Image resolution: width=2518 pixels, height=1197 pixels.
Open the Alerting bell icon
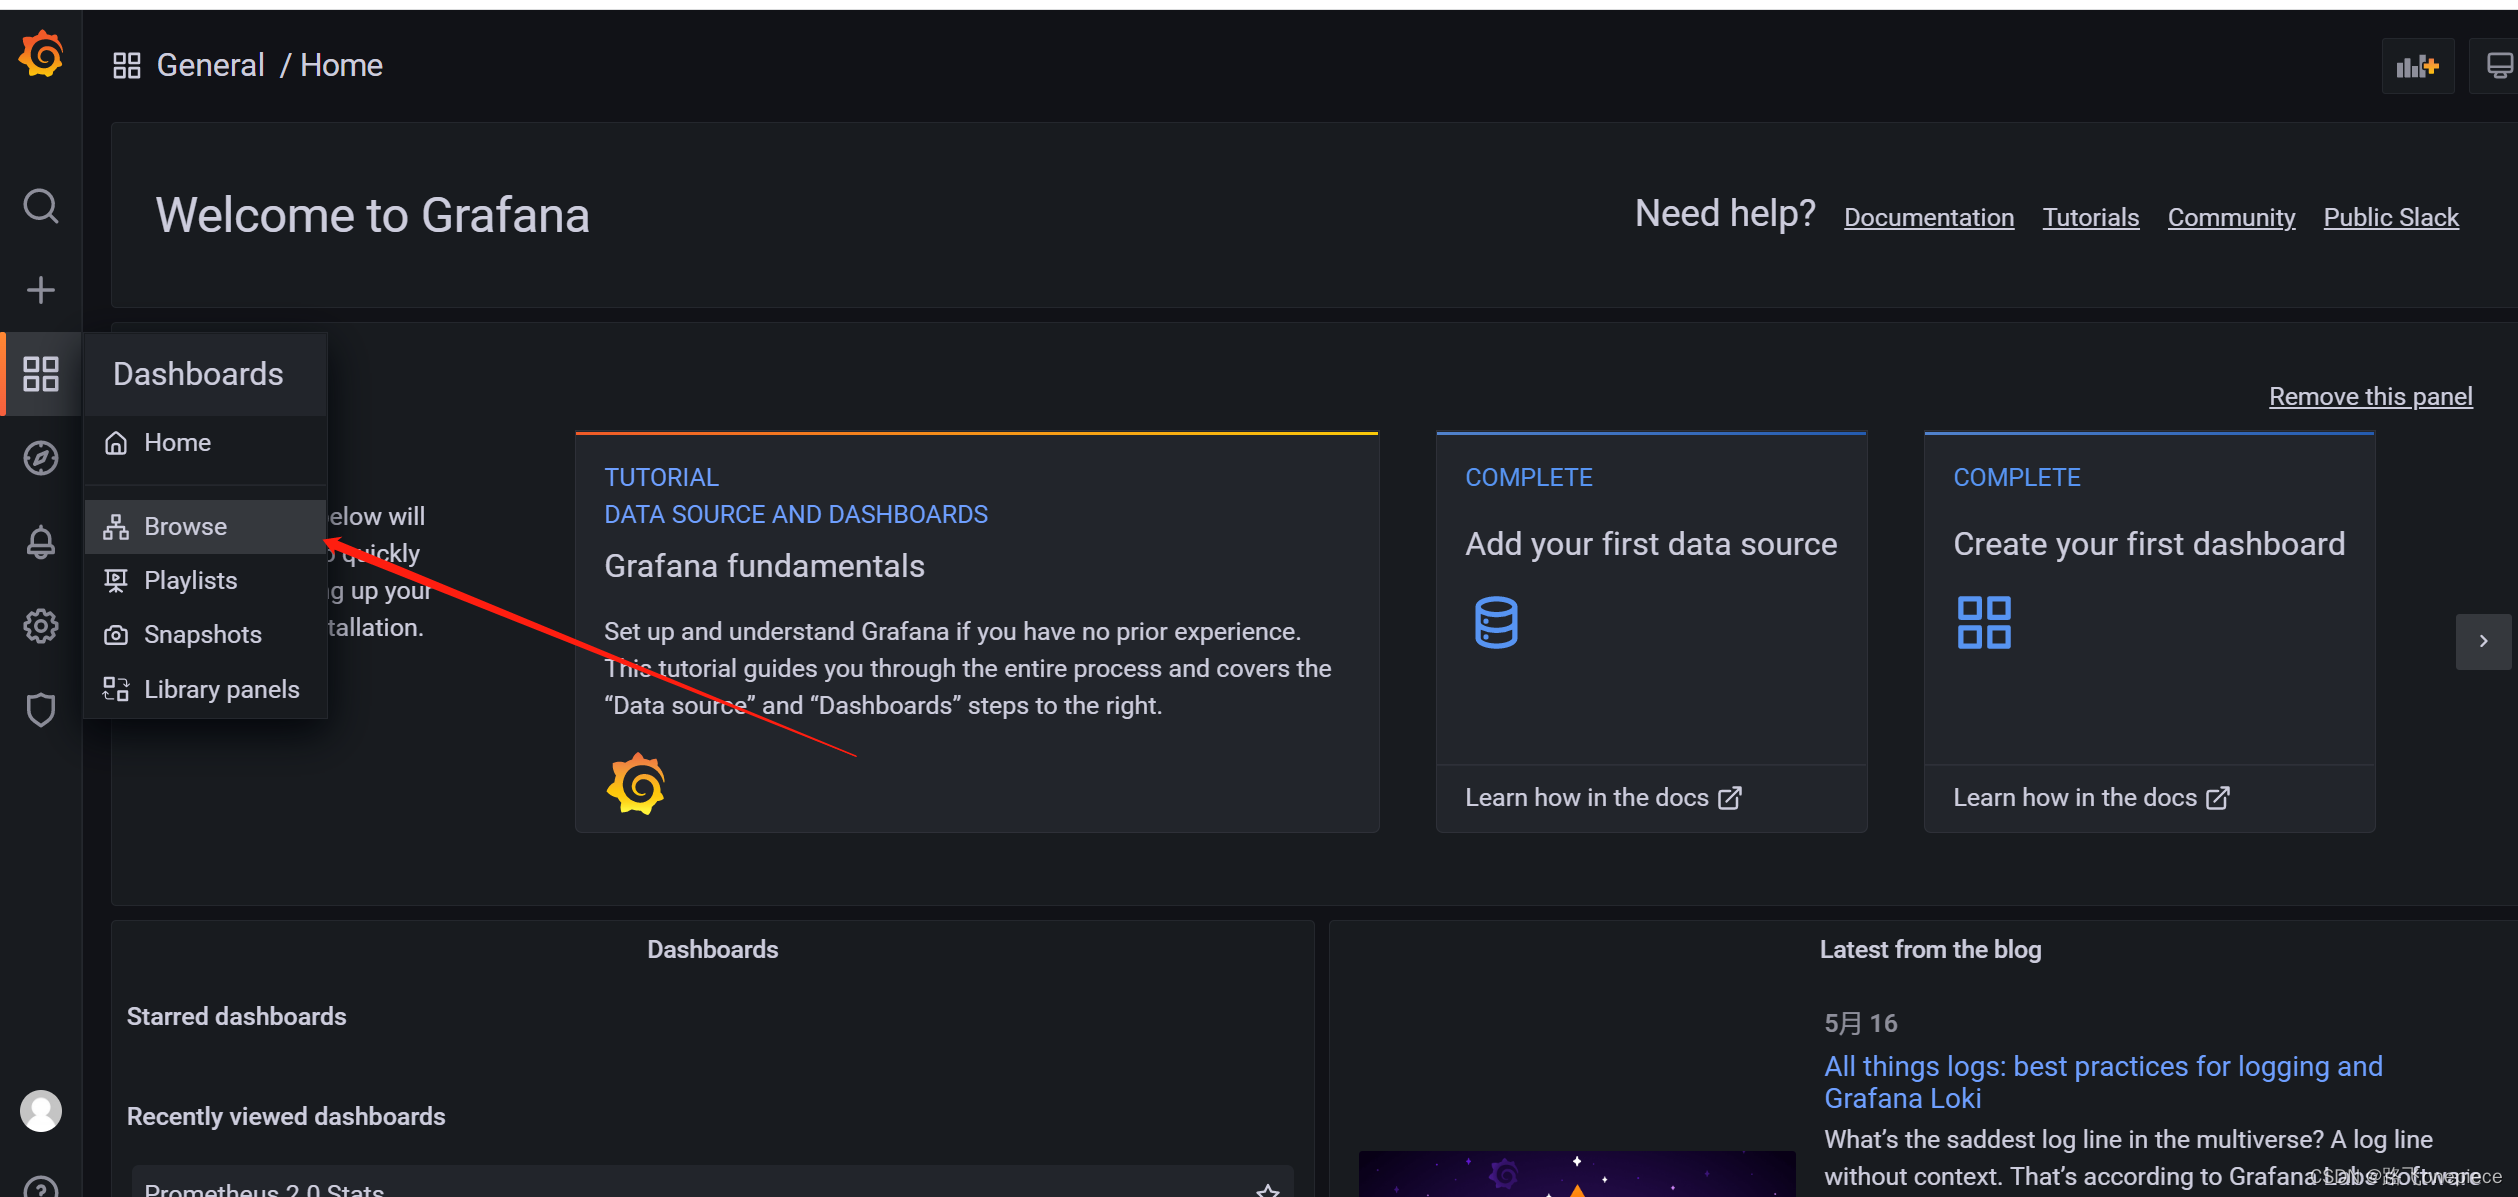click(x=41, y=542)
